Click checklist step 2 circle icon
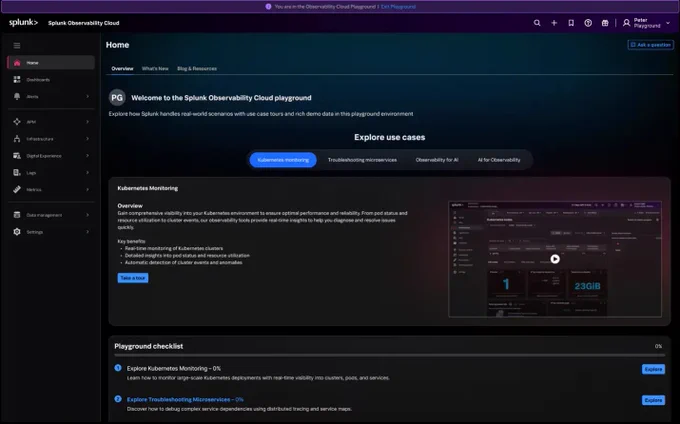This screenshot has width=680, height=424. tap(118, 399)
